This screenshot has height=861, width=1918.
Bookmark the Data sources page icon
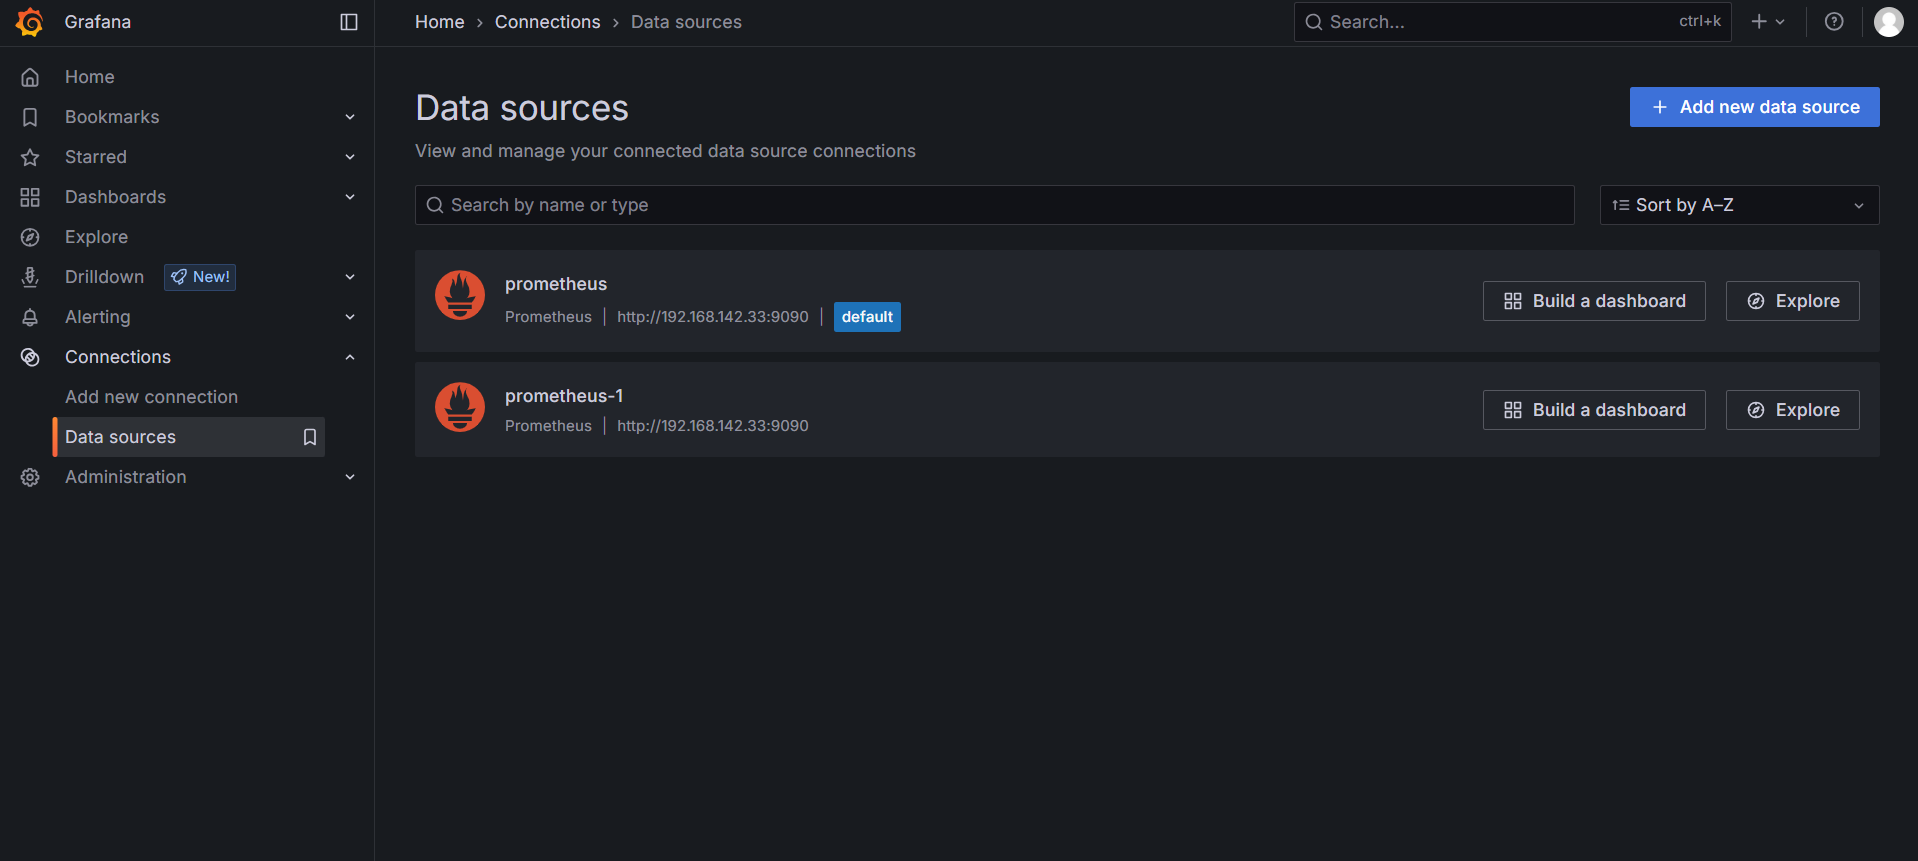point(310,437)
